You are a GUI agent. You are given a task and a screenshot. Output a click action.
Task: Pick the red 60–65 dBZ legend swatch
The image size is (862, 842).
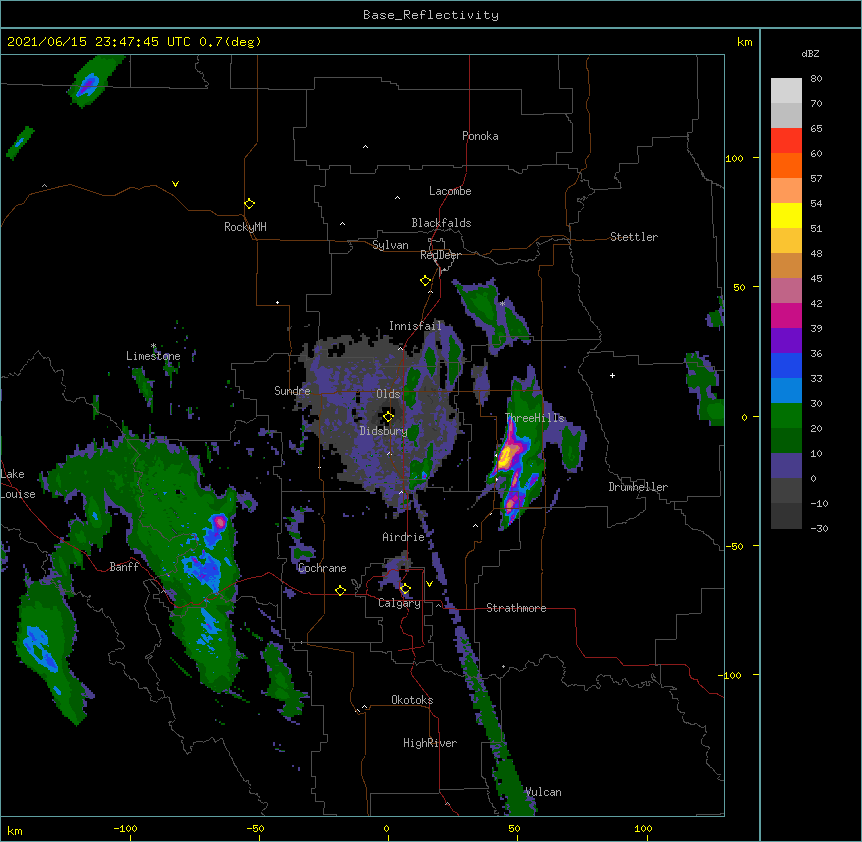pos(786,141)
